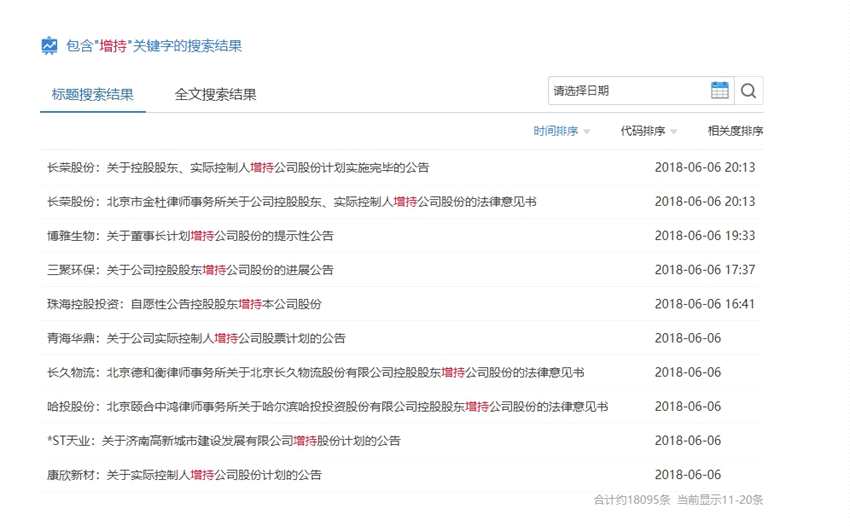Click timestamp 2018-06-06 17:37

click(x=705, y=270)
